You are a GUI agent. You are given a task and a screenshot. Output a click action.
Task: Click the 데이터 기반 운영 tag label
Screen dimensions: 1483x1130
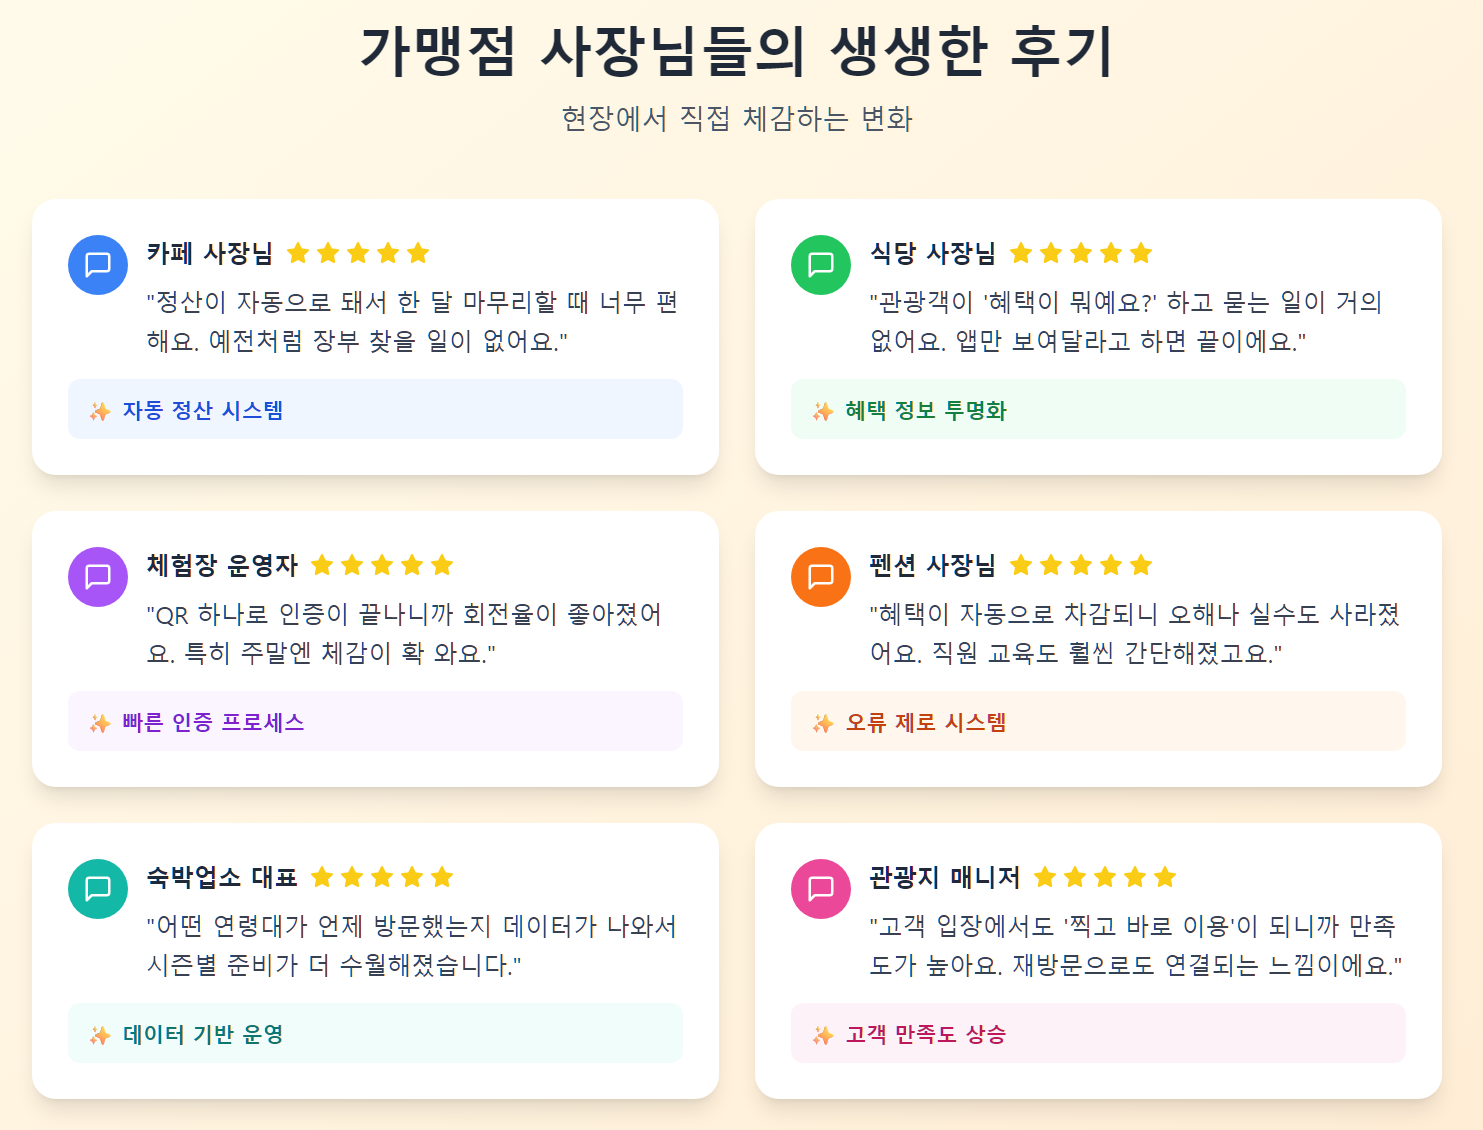203,1035
